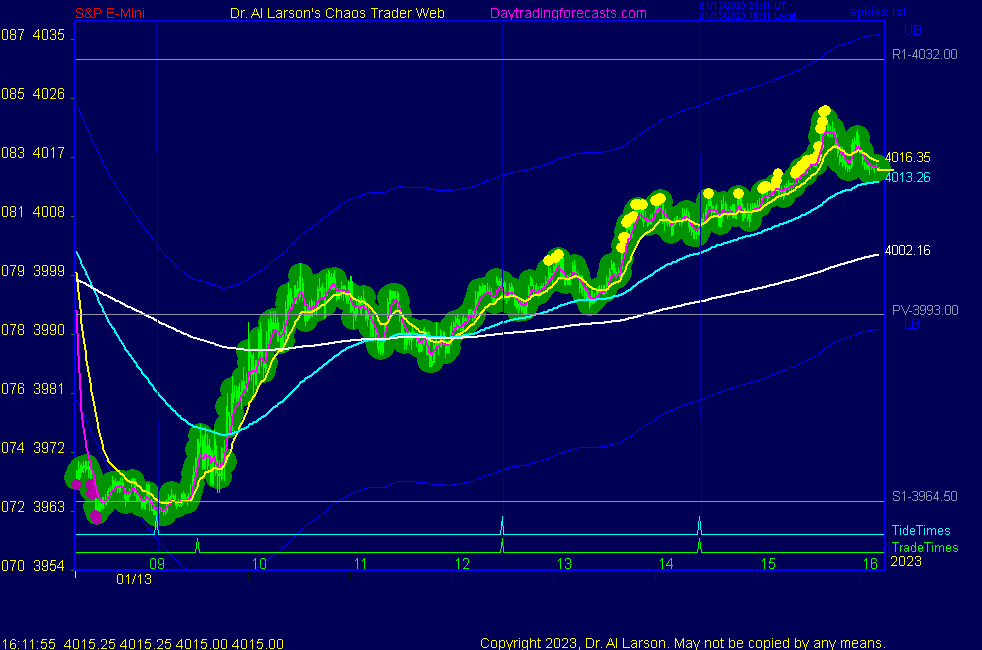Click the UT timestamp in the header
Viewport: 982px width, 650px height.
click(x=743, y=6)
